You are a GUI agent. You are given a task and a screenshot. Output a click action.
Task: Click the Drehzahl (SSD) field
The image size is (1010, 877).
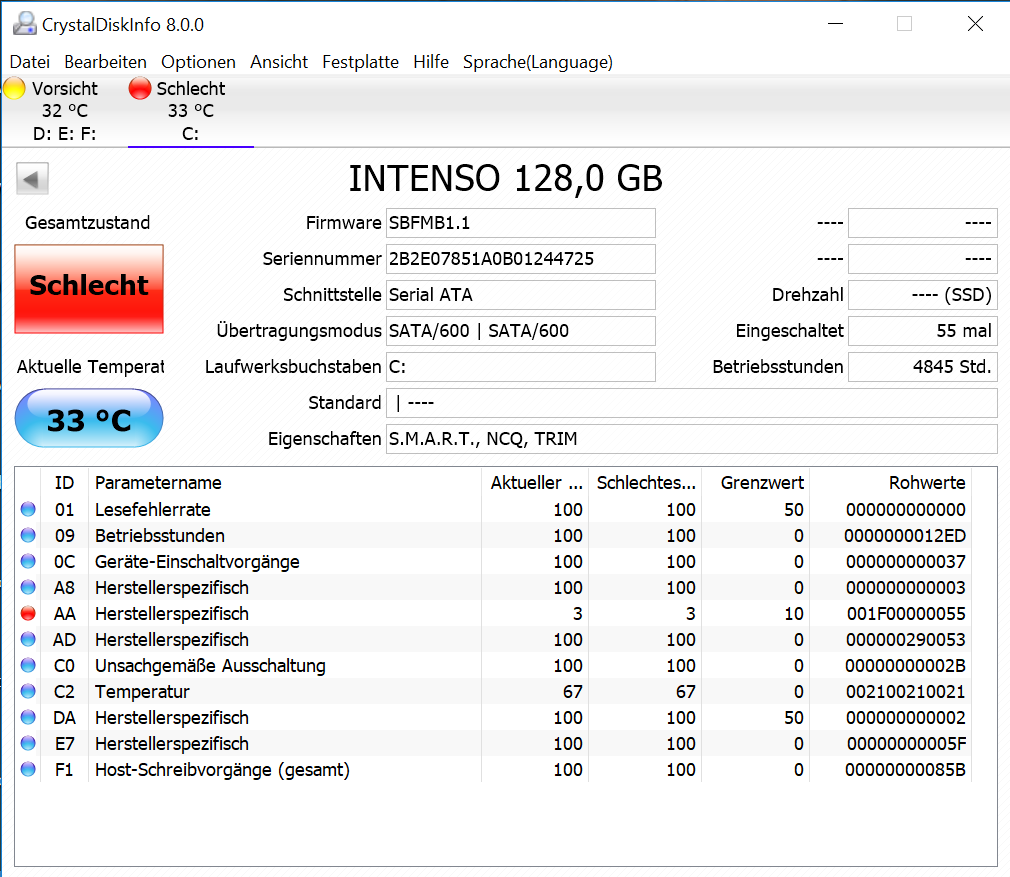tap(922, 295)
